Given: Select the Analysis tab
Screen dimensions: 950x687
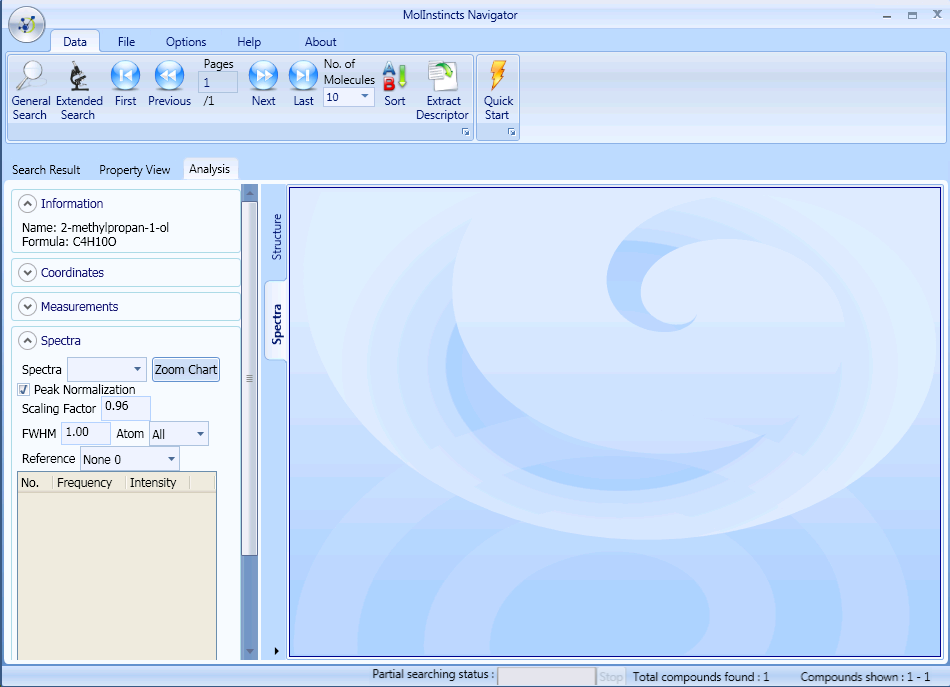Looking at the screenshot, I should click(x=210, y=169).
